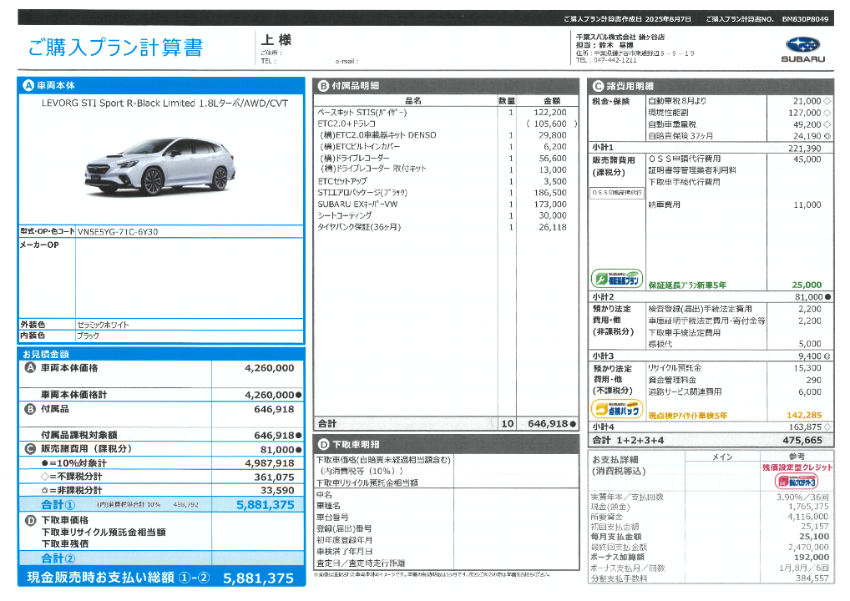Click the yellow 点検パック badge
The image size is (850, 601).
pyautogui.click(x=617, y=409)
